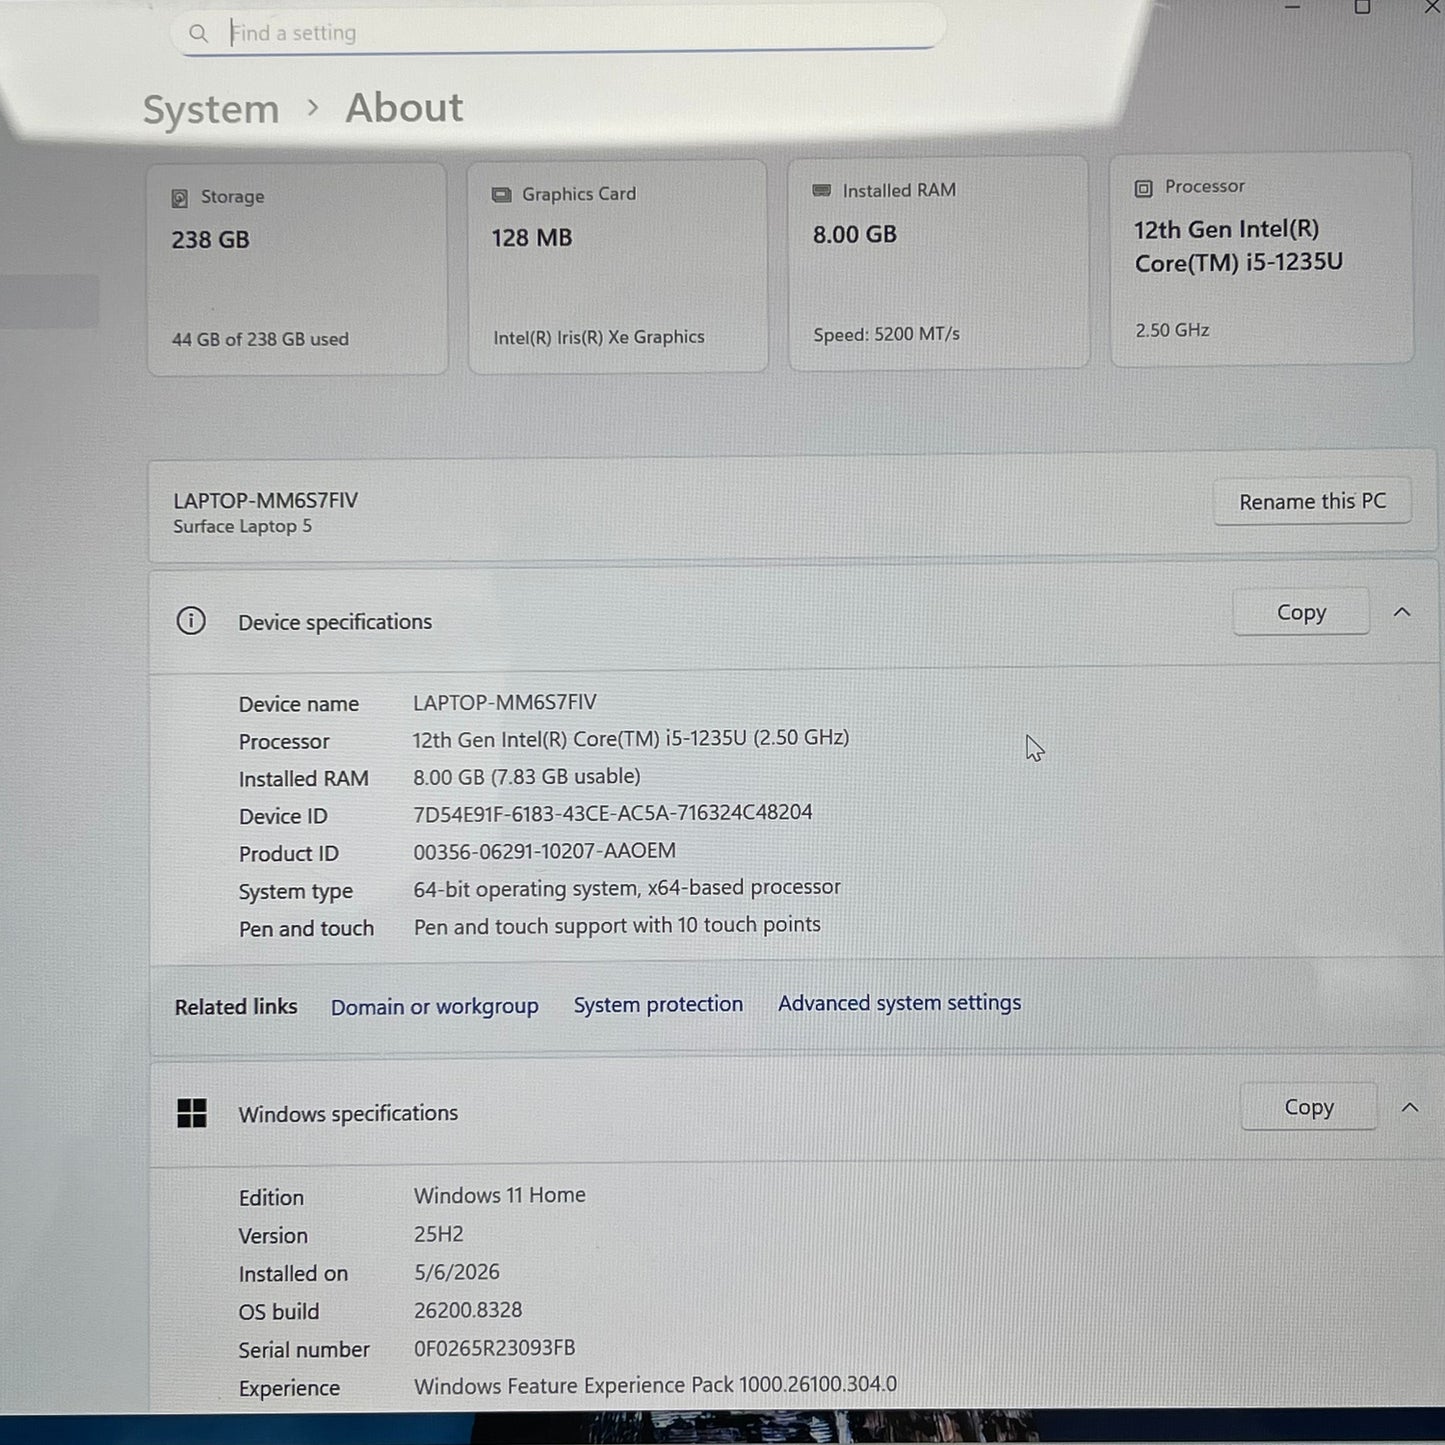Open Domain or workgroup link
The width and height of the screenshot is (1445, 1445).
(434, 1007)
